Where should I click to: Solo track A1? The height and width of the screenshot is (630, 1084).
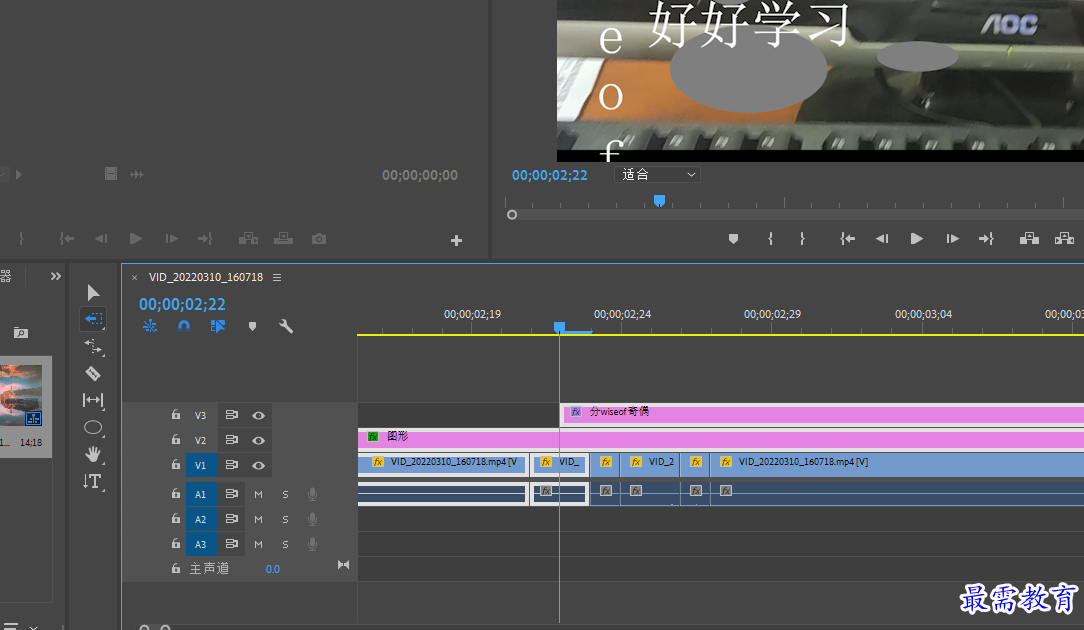(285, 494)
